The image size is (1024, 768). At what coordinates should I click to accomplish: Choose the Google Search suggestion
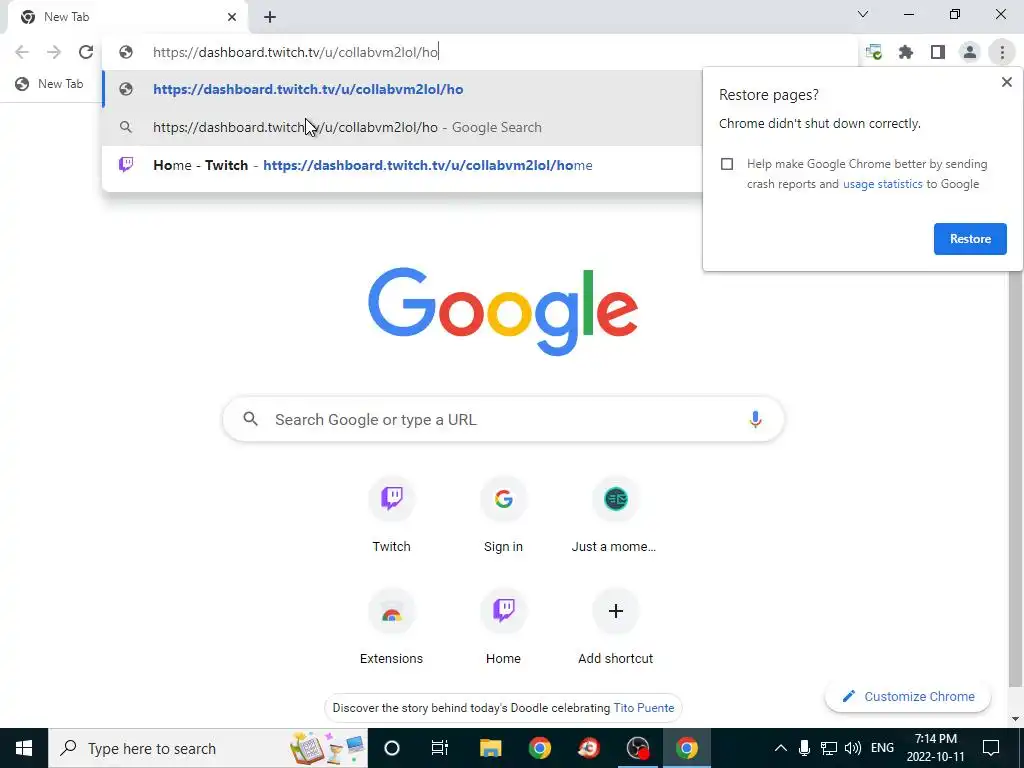(402, 127)
